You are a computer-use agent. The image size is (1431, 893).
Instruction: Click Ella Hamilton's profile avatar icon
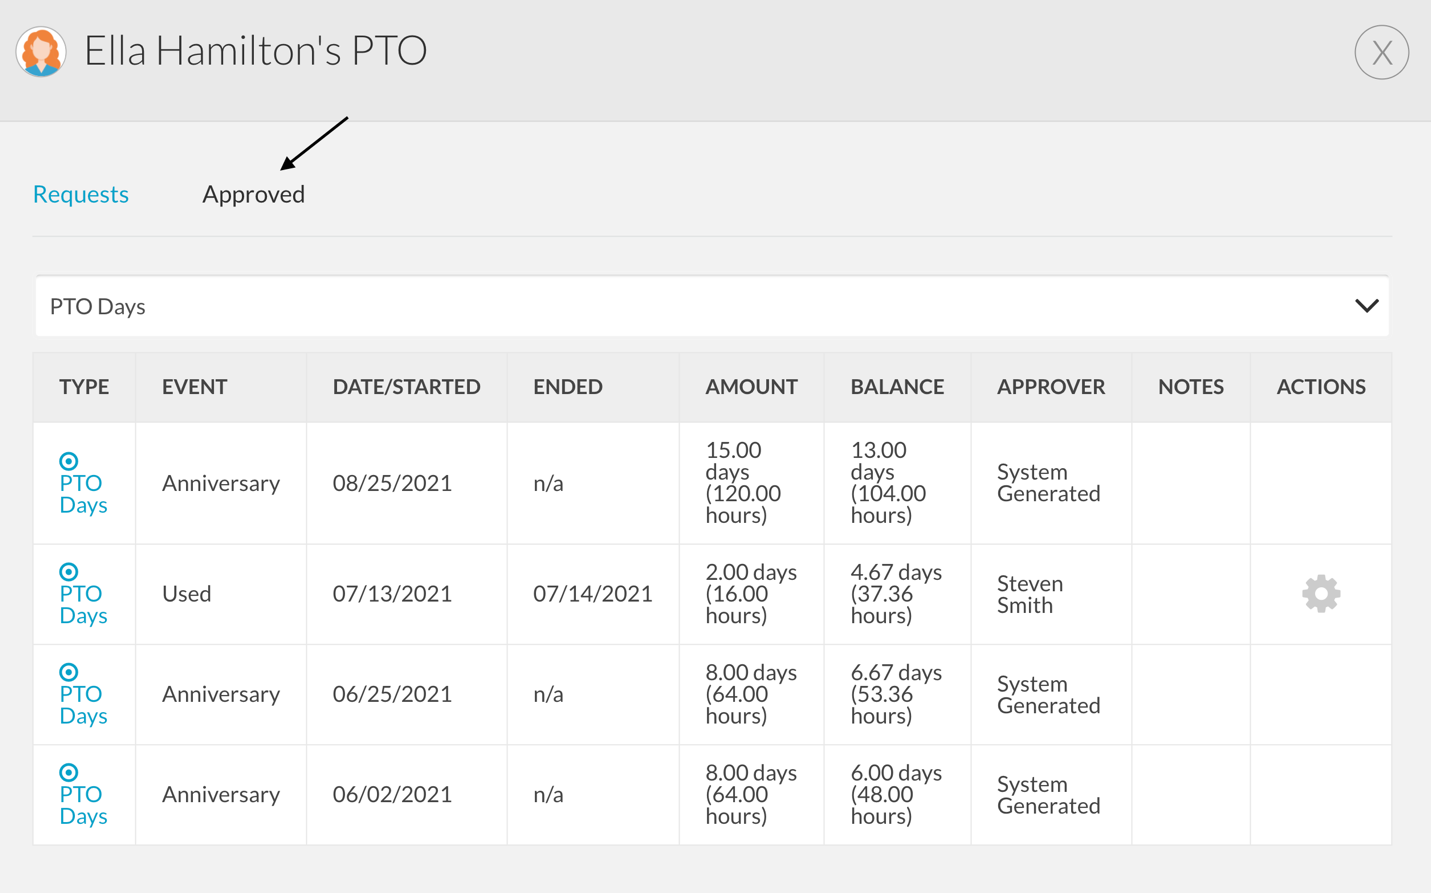(x=41, y=51)
